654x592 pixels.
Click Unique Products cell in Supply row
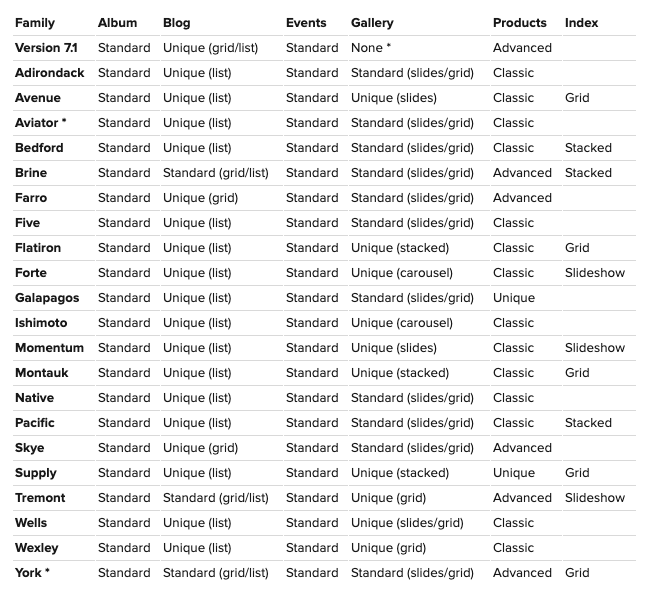coord(514,473)
